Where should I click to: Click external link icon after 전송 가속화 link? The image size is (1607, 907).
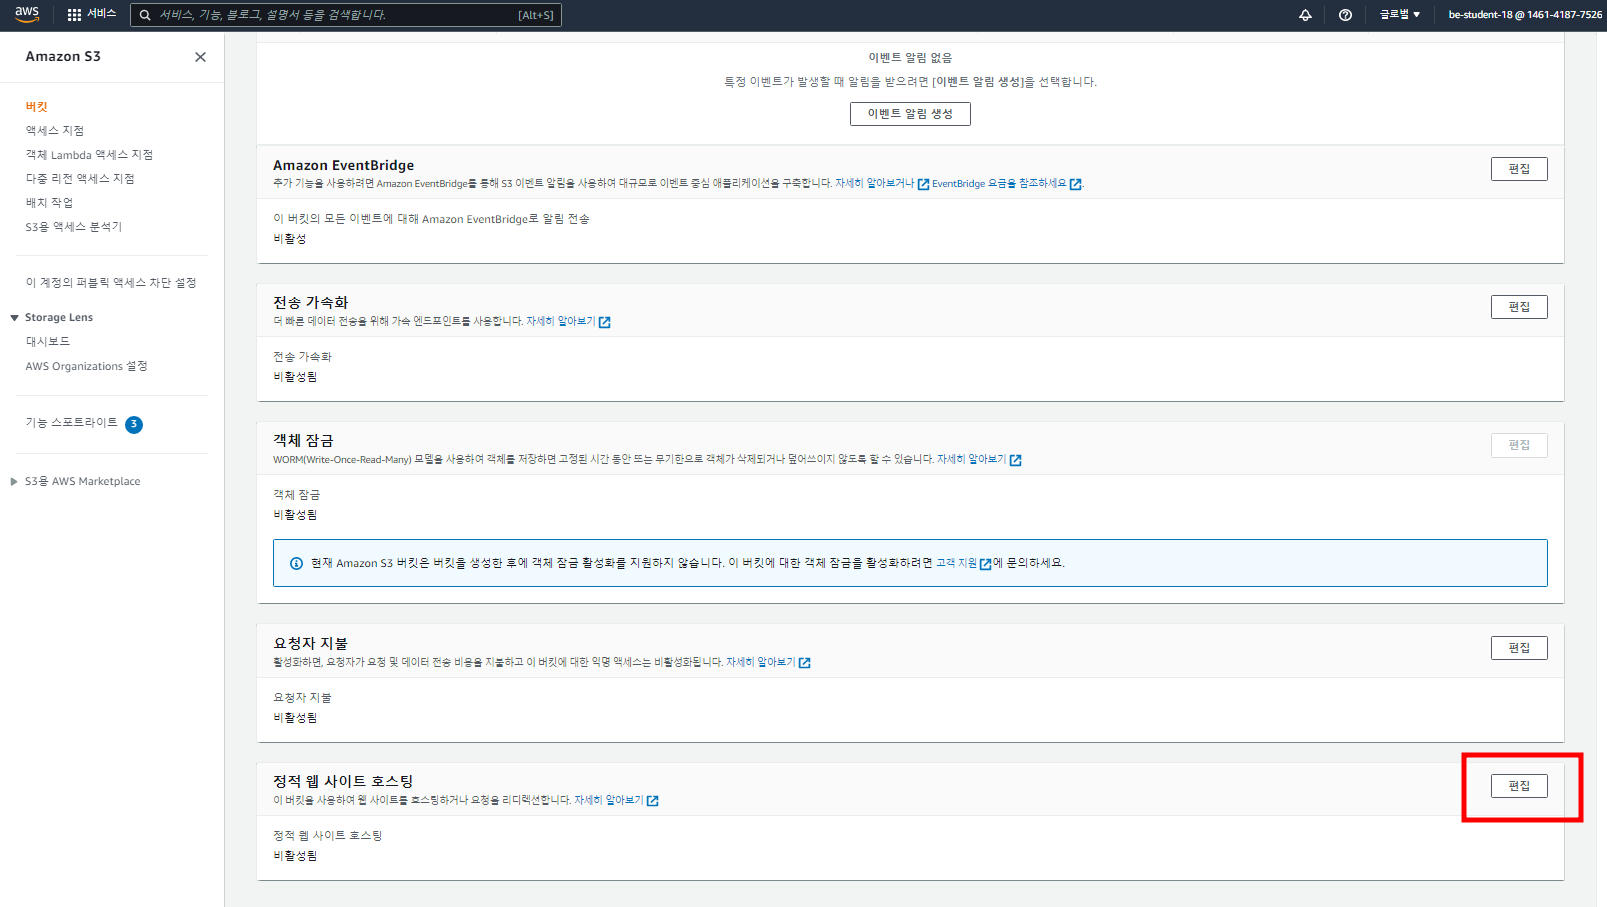[x=604, y=322]
